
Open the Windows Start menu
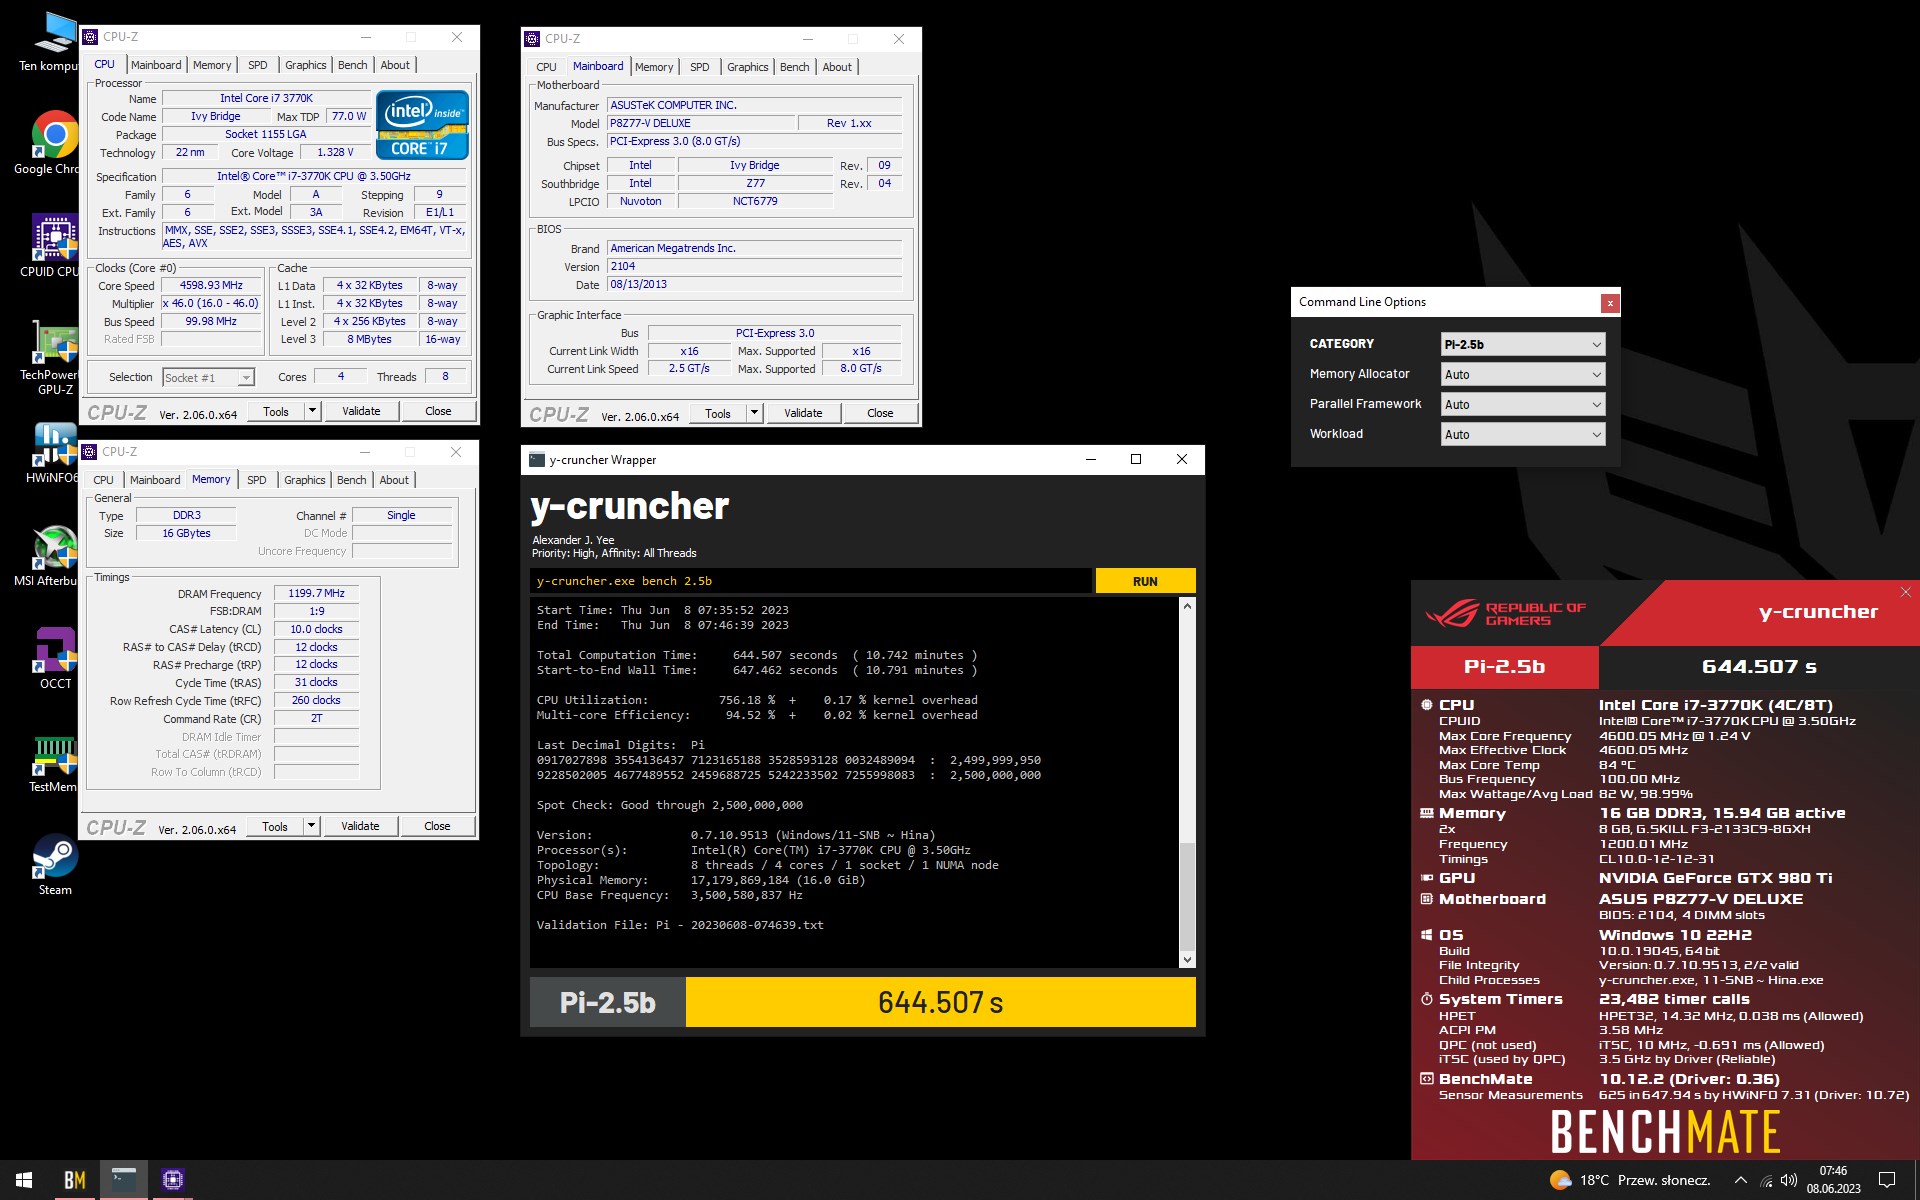tap(24, 1180)
